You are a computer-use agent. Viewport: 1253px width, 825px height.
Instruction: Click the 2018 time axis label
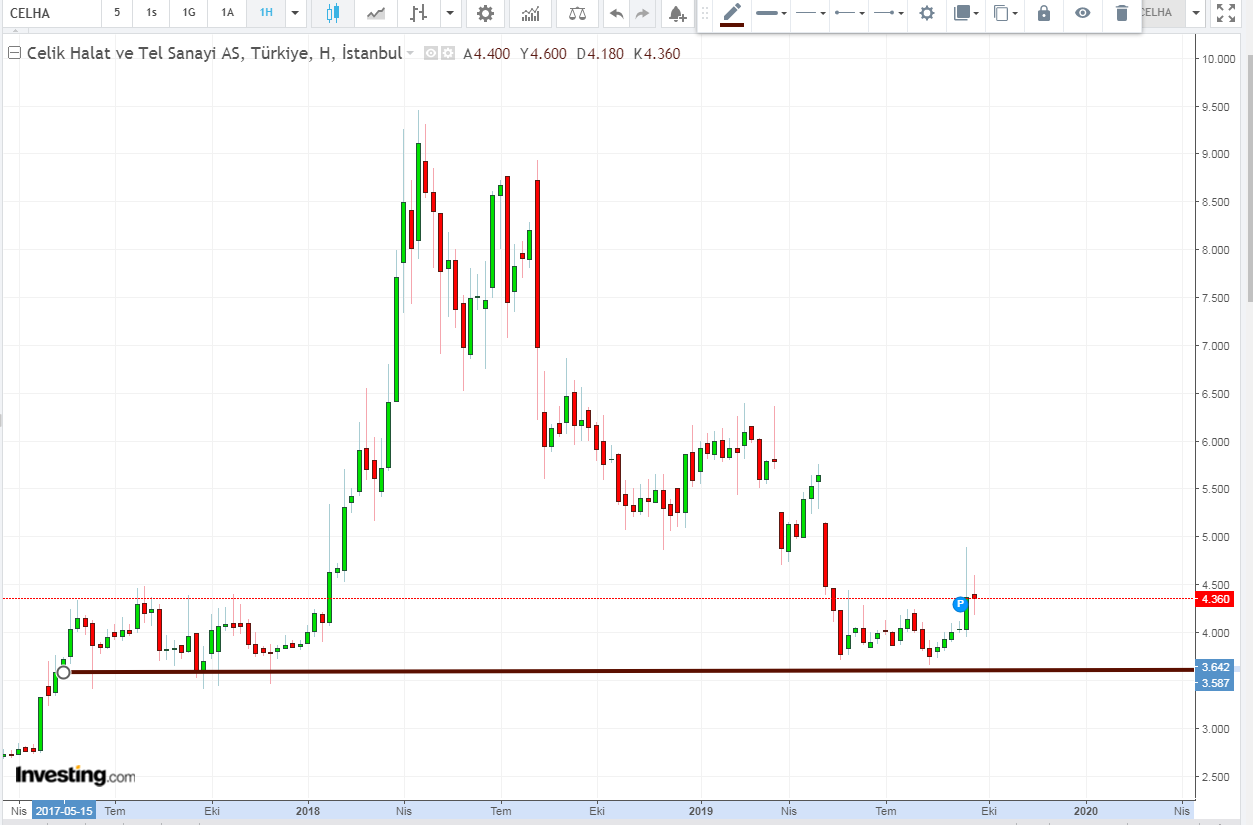point(308,810)
